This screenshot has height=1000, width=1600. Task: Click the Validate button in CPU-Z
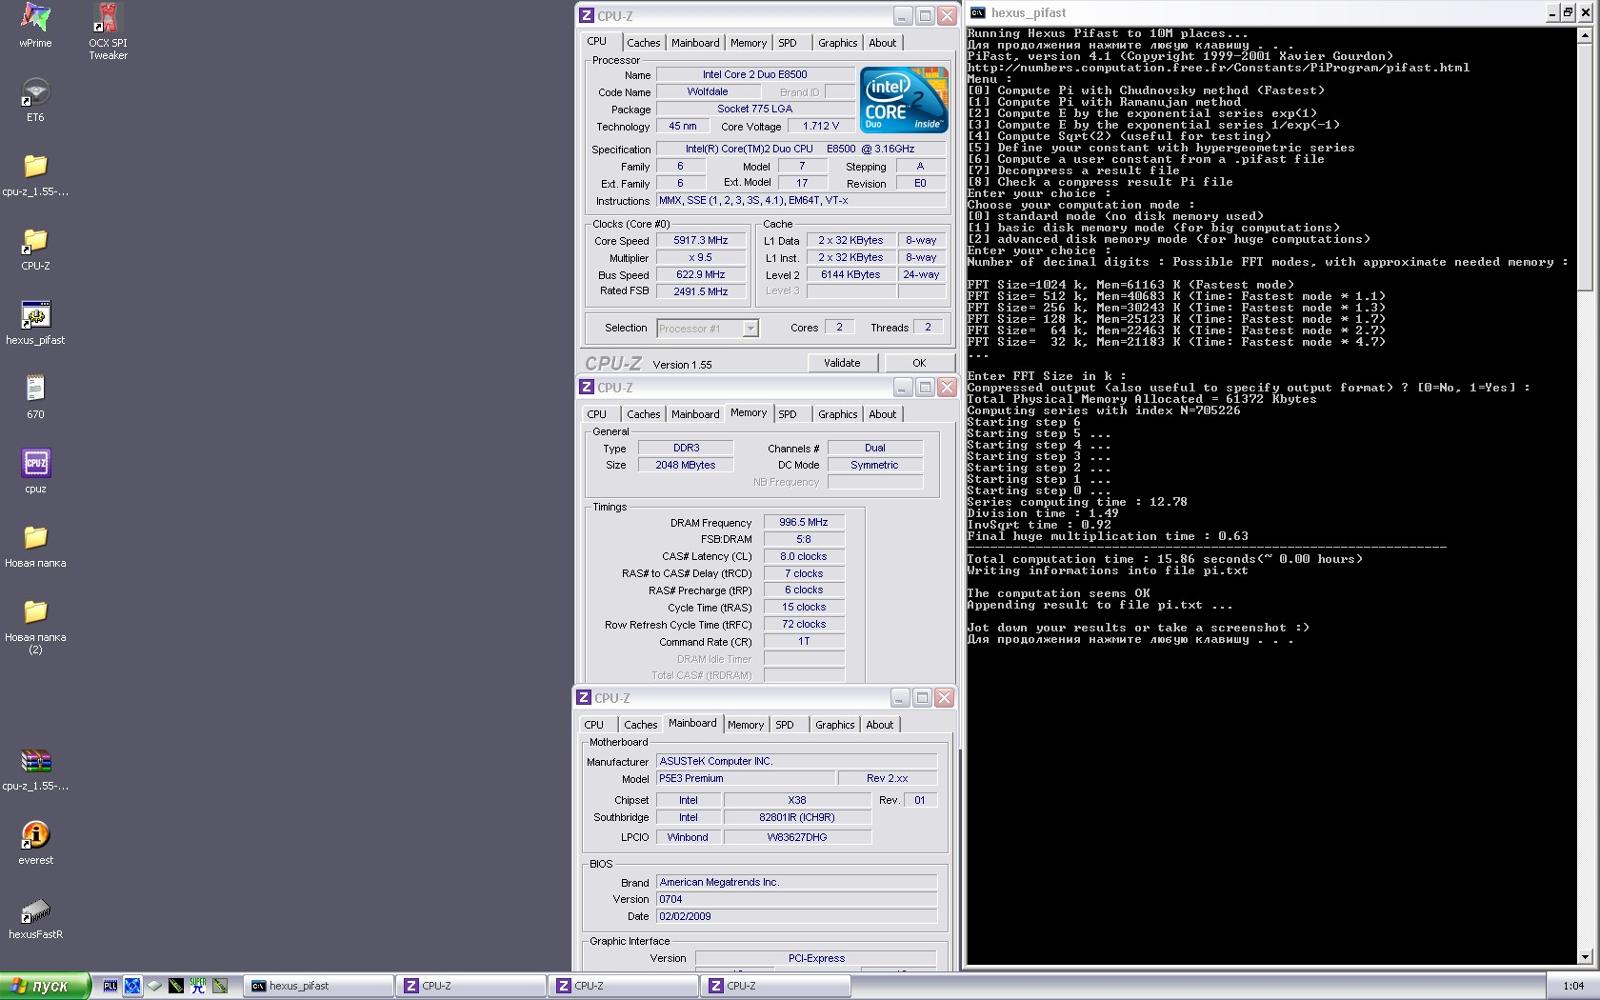click(x=842, y=363)
